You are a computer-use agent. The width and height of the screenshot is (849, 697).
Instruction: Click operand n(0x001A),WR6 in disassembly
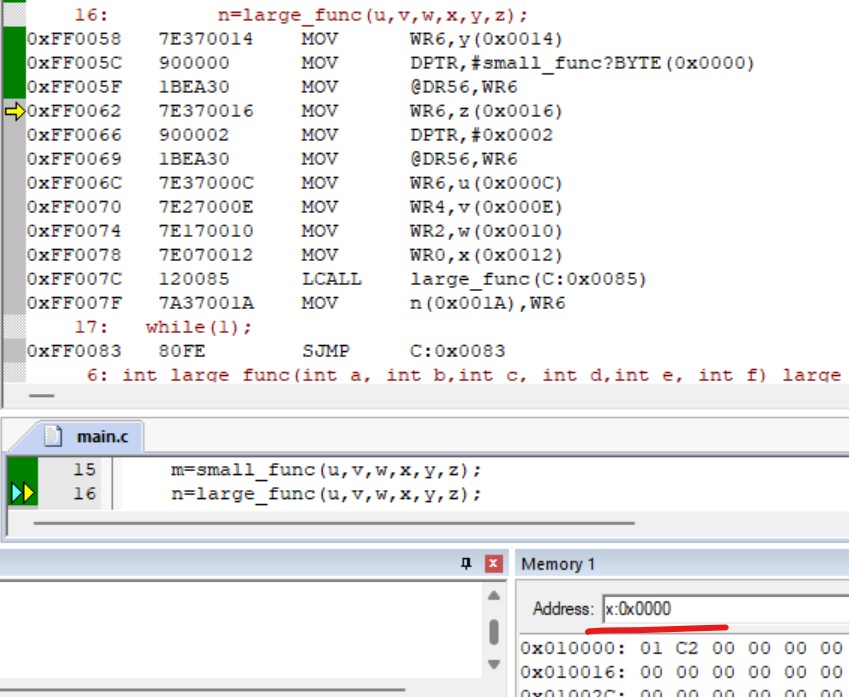click(487, 303)
